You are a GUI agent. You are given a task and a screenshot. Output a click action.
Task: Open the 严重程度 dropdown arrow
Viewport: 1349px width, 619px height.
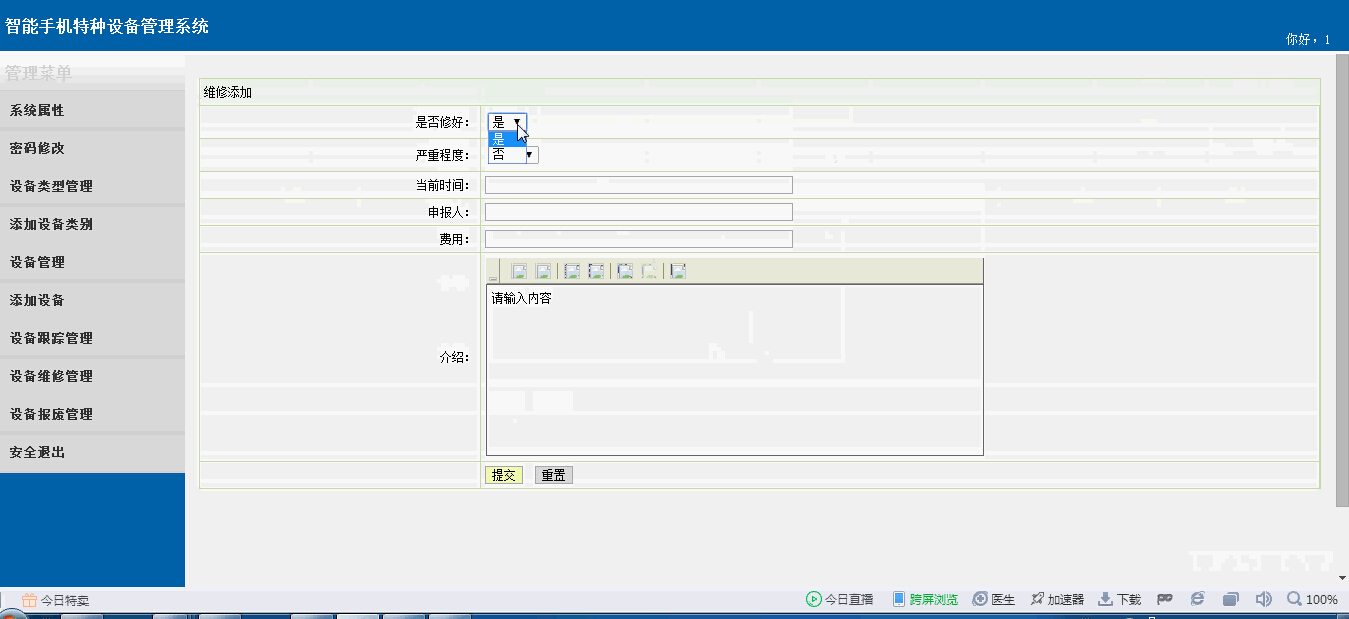529,155
